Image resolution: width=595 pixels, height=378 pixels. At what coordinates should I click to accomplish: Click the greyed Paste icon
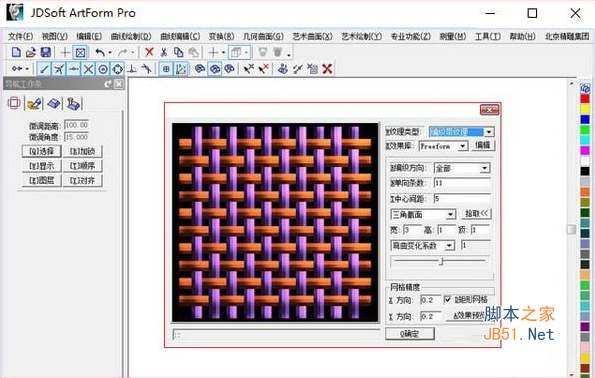coord(194,52)
